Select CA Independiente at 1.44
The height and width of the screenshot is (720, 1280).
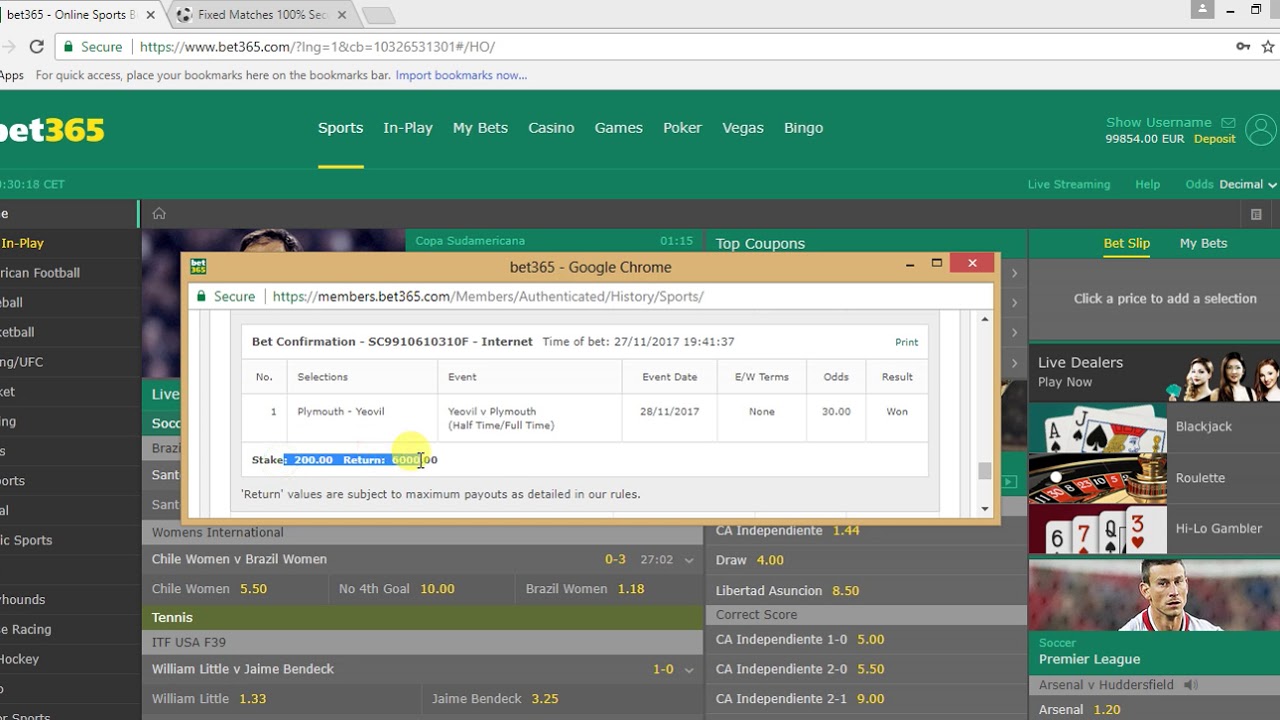point(866,531)
